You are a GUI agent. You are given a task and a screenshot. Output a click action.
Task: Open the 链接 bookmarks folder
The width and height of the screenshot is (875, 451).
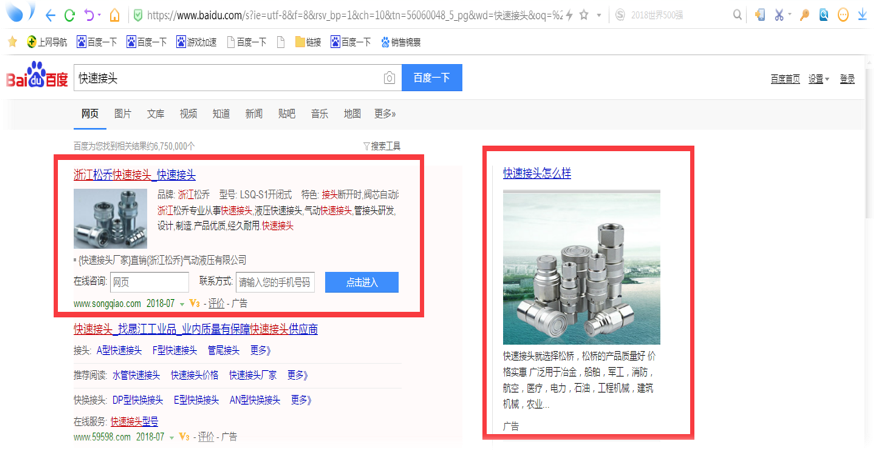click(308, 42)
